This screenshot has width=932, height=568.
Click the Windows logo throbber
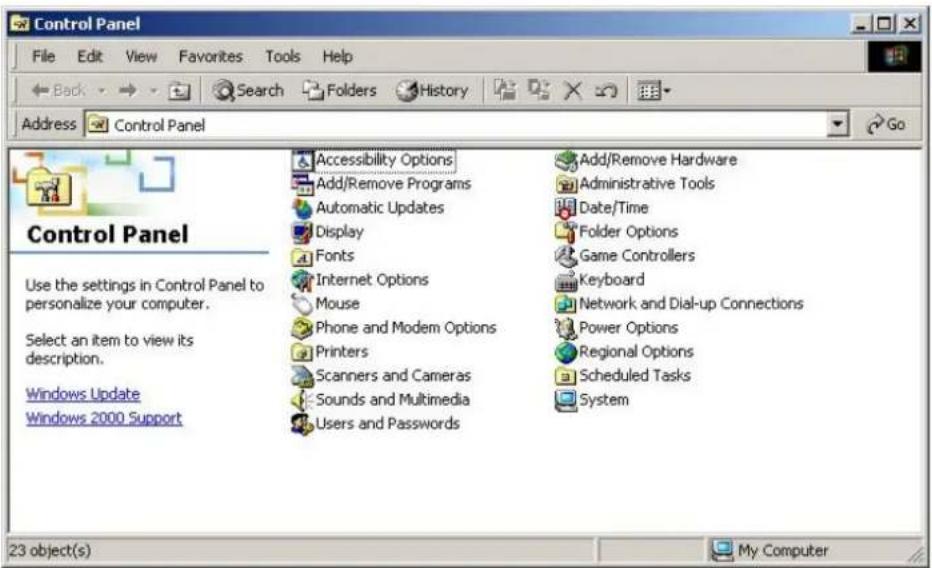tap(895, 57)
